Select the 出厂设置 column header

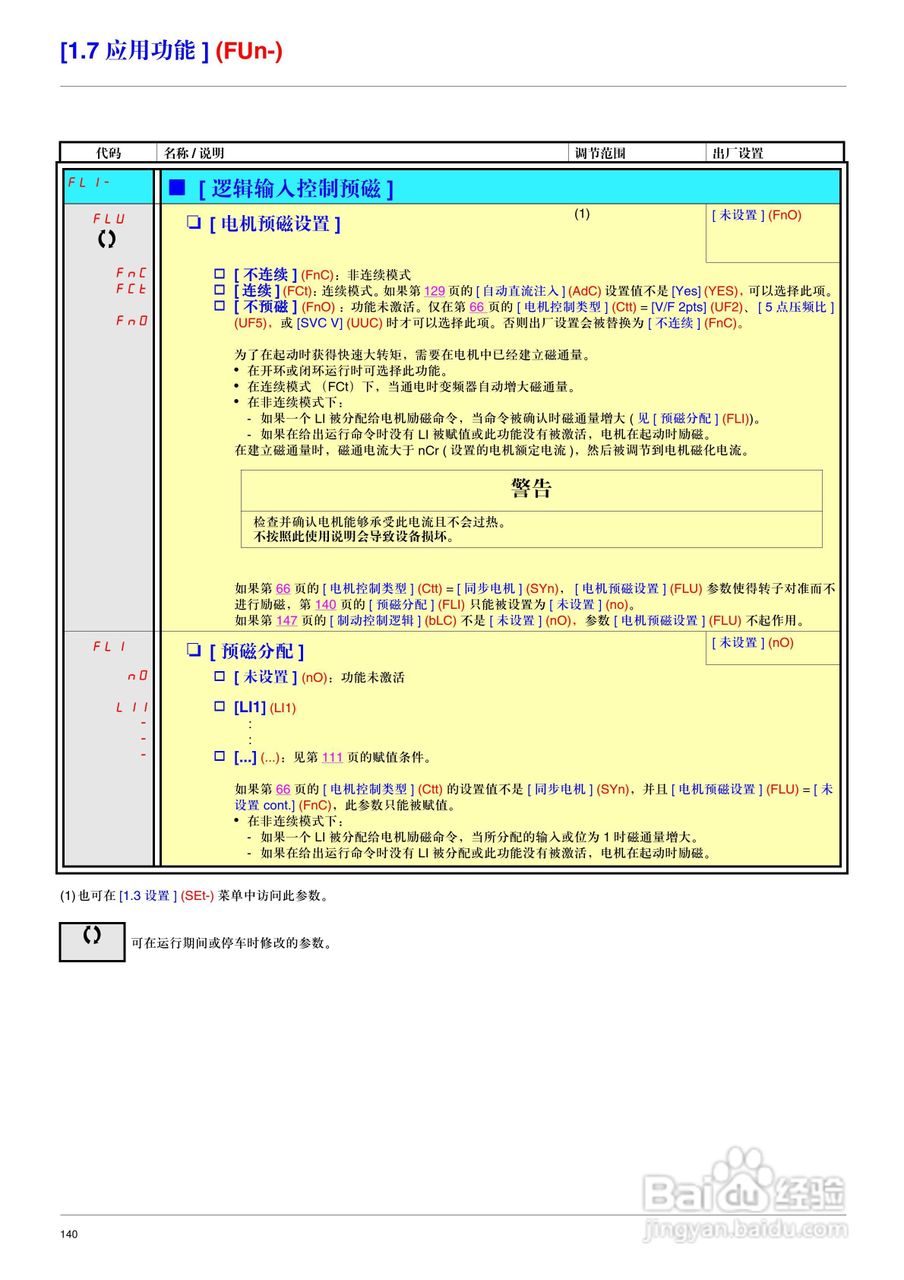tap(737, 151)
